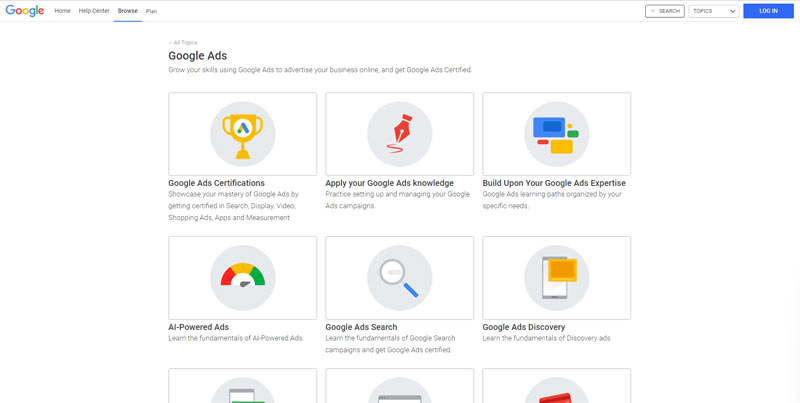This screenshot has height=403, width=800.
Task: Open the speedometer gauge AI-Powered Ads icon
Action: (242, 277)
